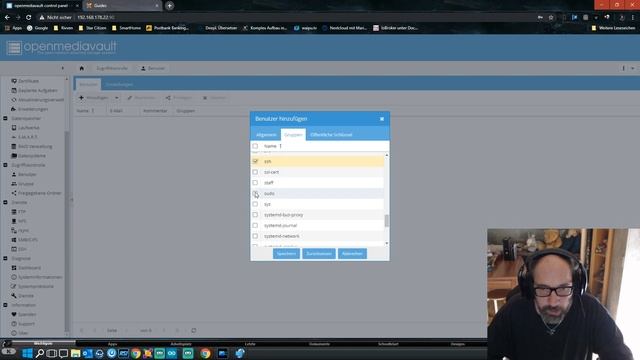Viewport: 640px width, 360px height.
Task: Open Spenden heart icon
Action: (x=14, y=314)
